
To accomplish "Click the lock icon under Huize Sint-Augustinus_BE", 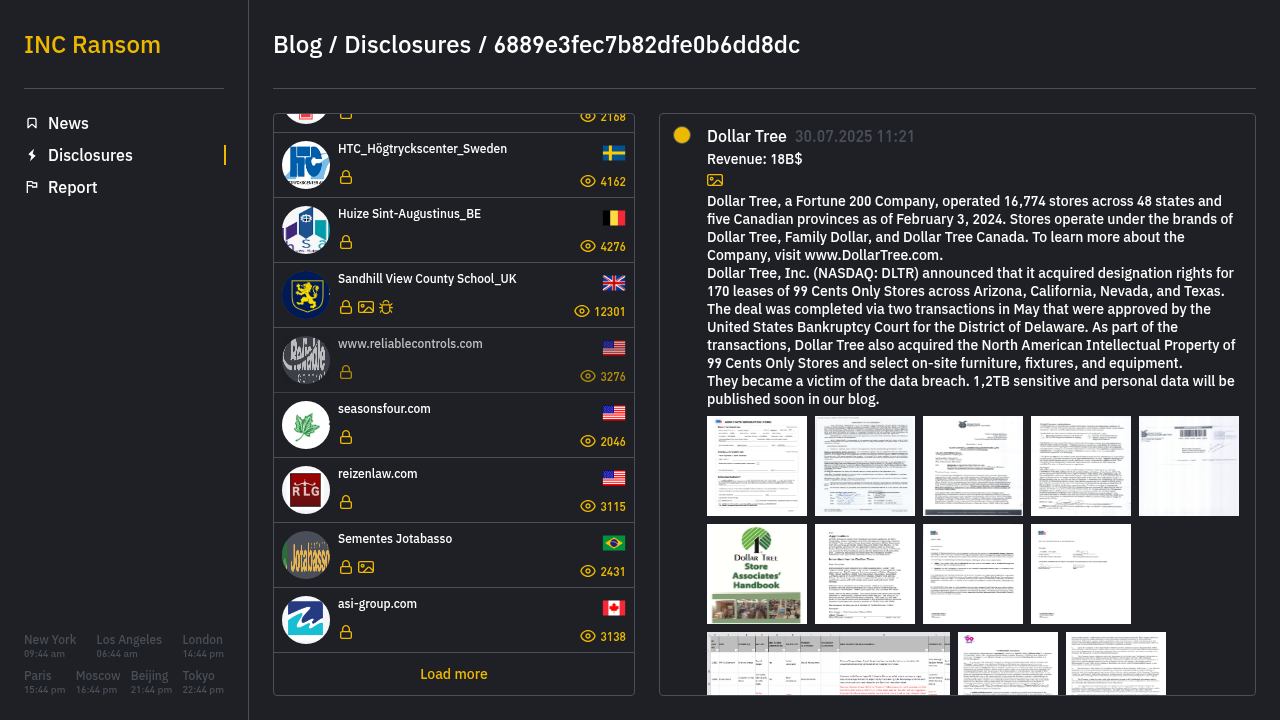I will (x=346, y=242).
